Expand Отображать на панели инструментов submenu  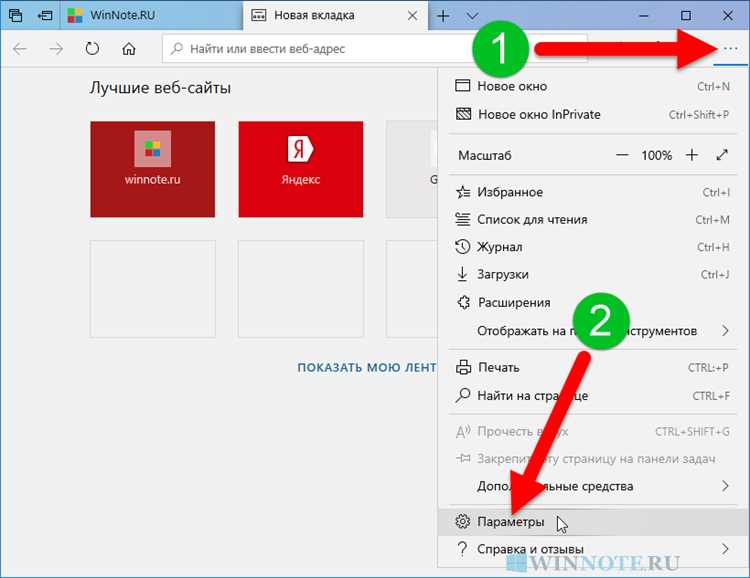tap(593, 331)
